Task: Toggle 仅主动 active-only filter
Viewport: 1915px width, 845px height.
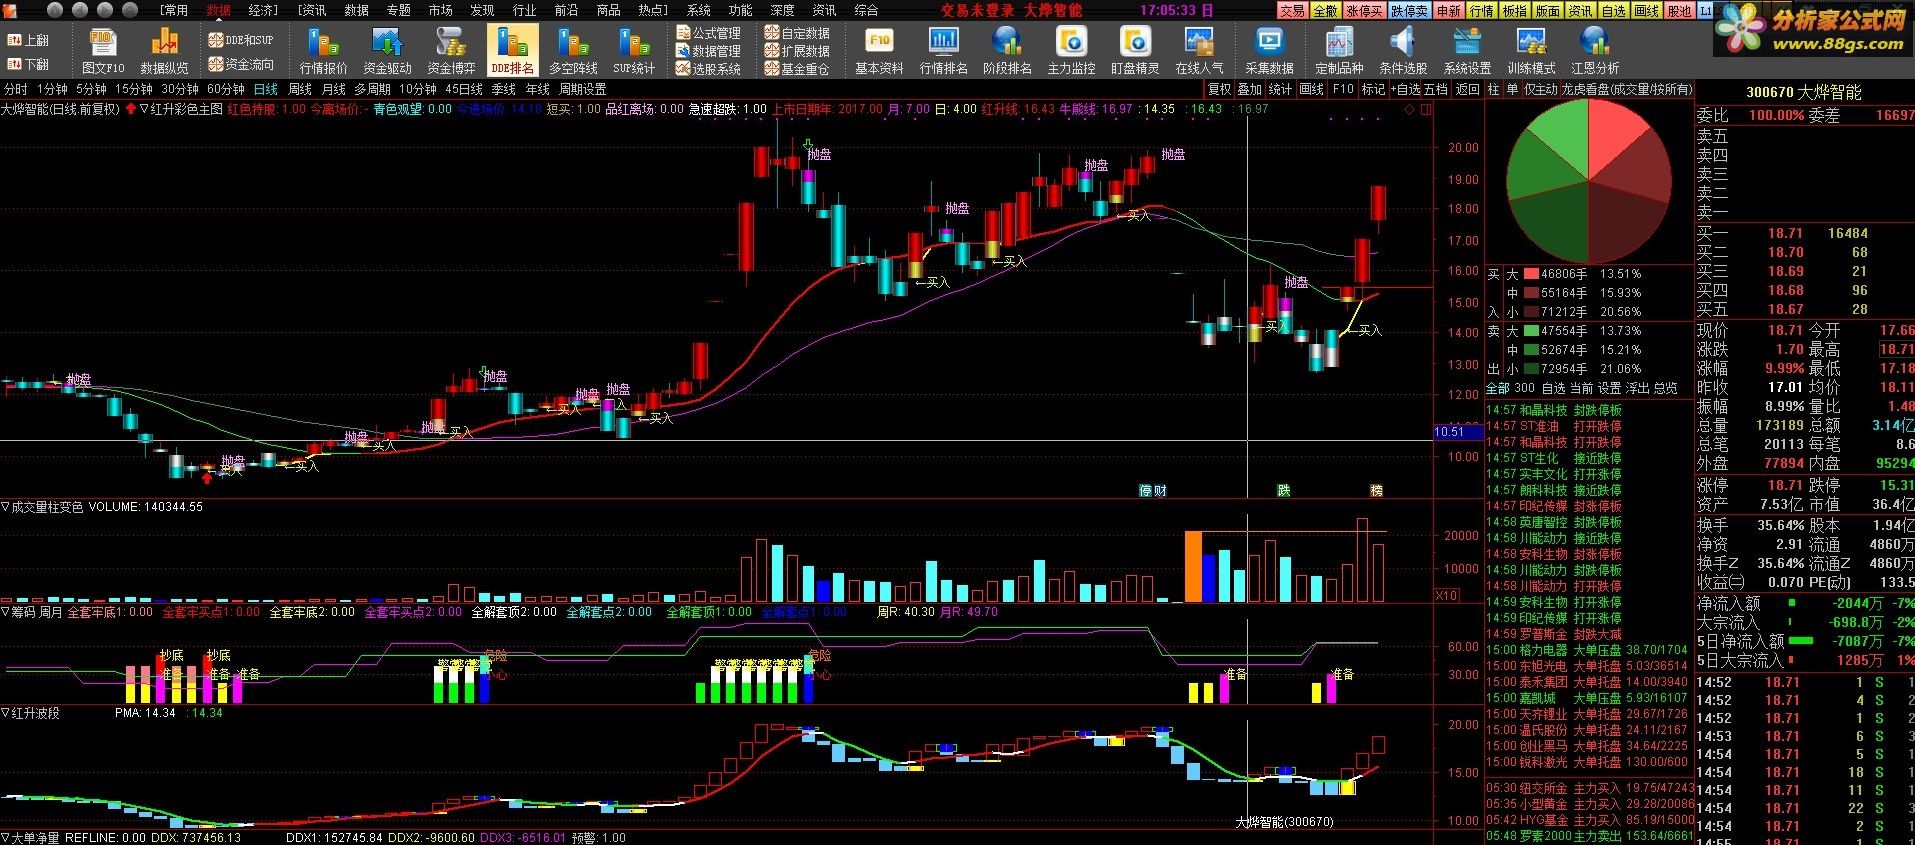Action: click(1540, 89)
